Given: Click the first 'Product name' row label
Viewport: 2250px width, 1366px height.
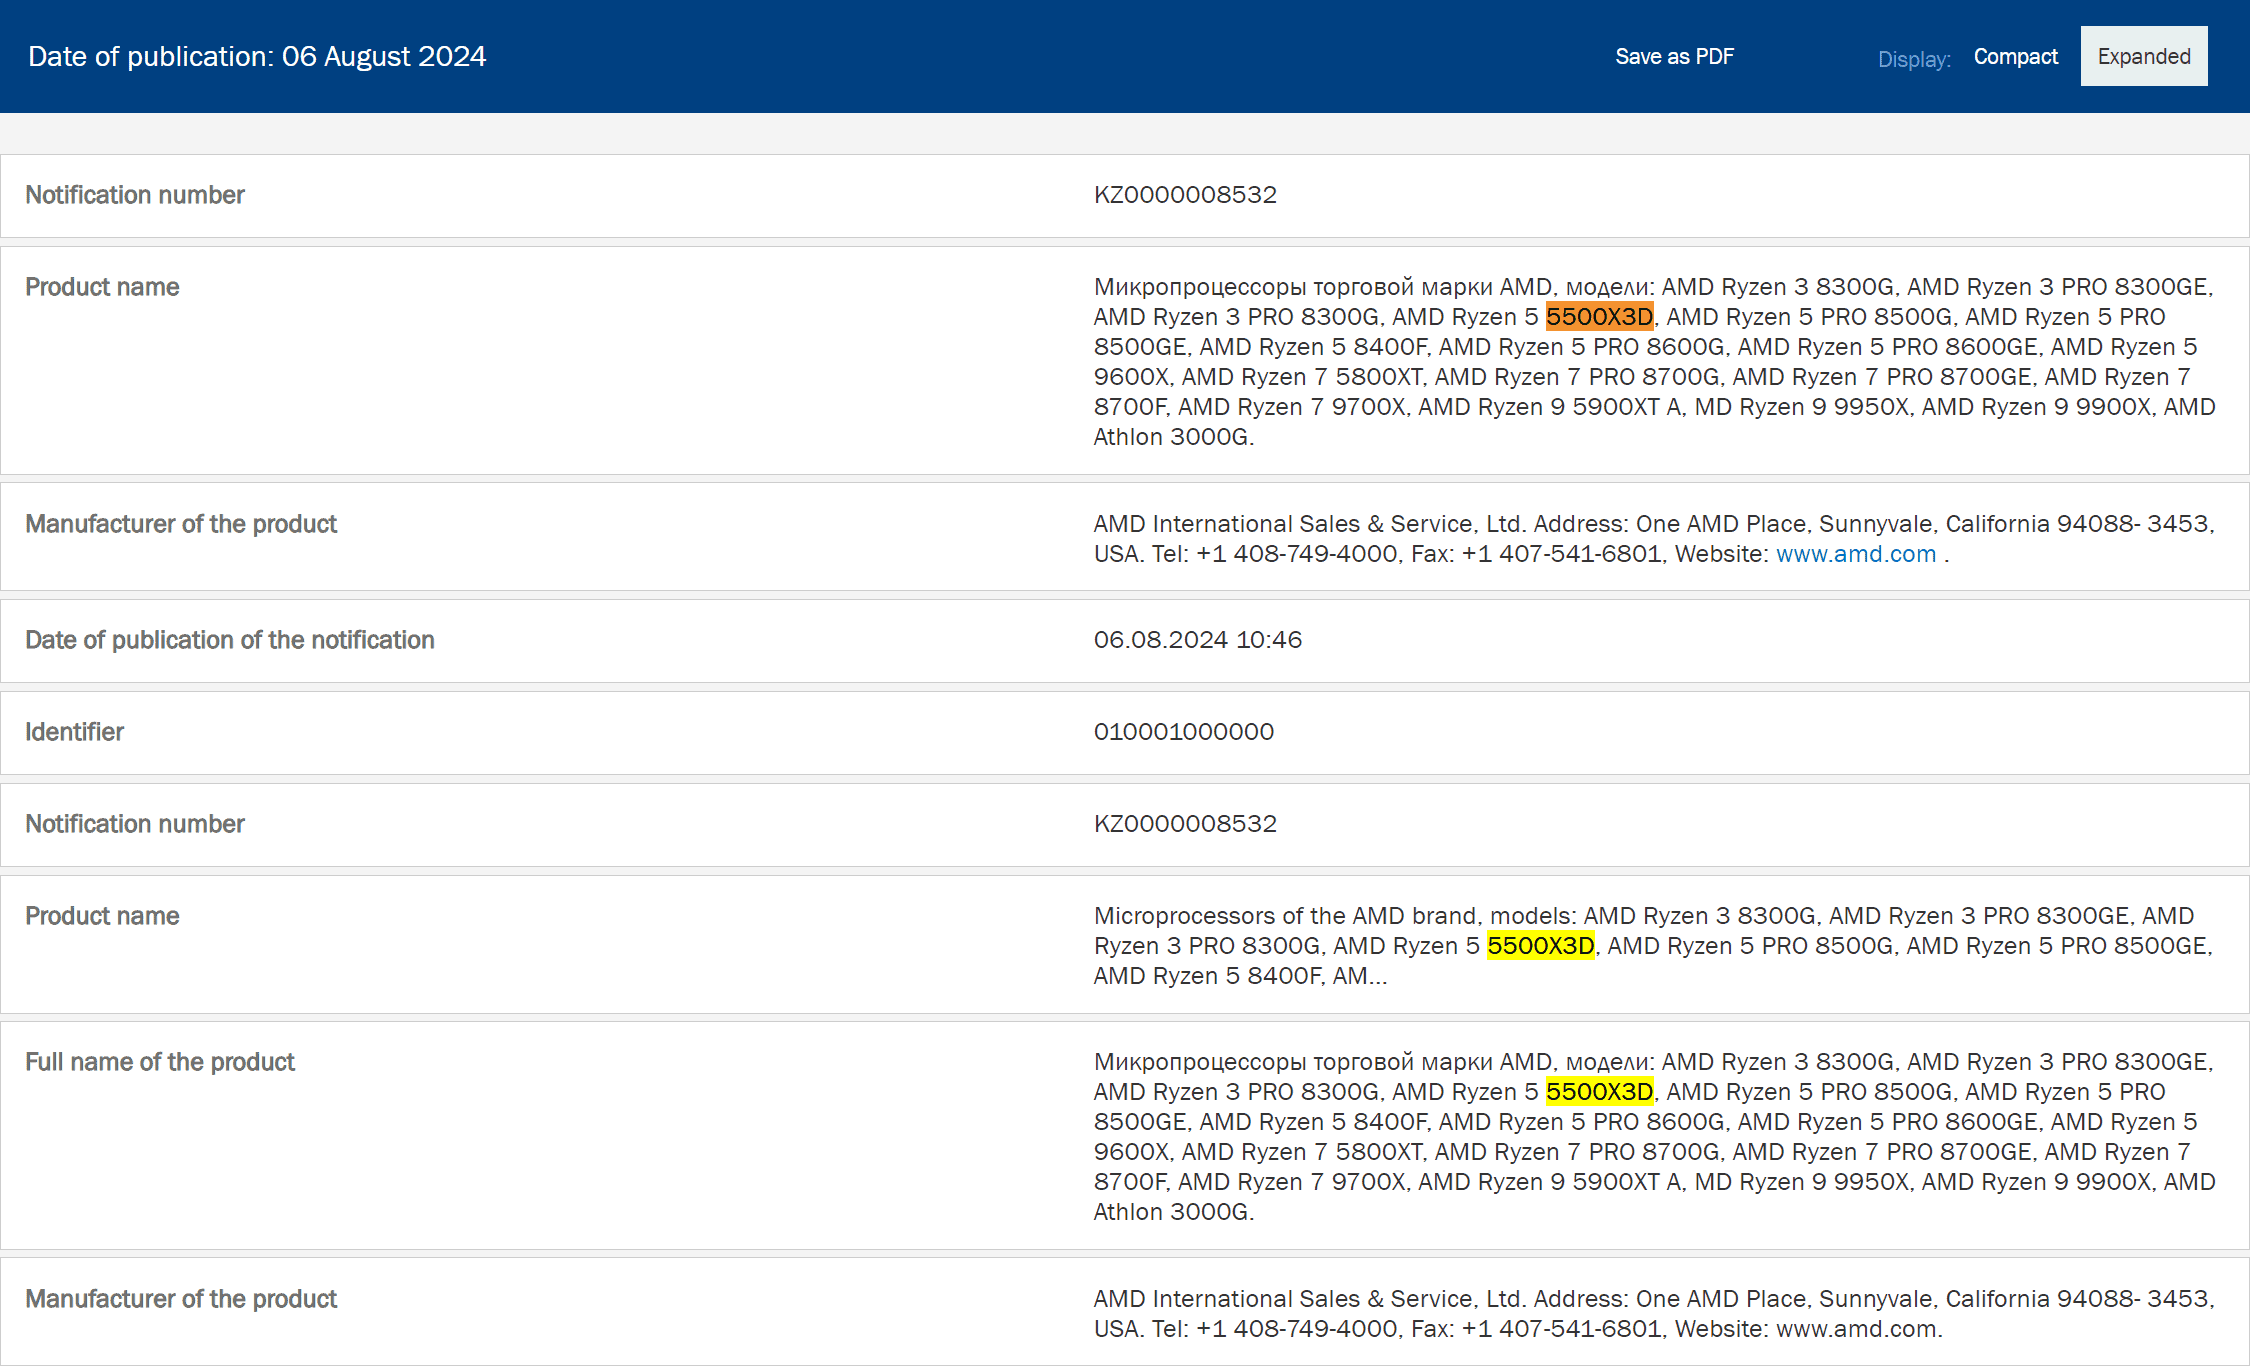Looking at the screenshot, I should 102,287.
